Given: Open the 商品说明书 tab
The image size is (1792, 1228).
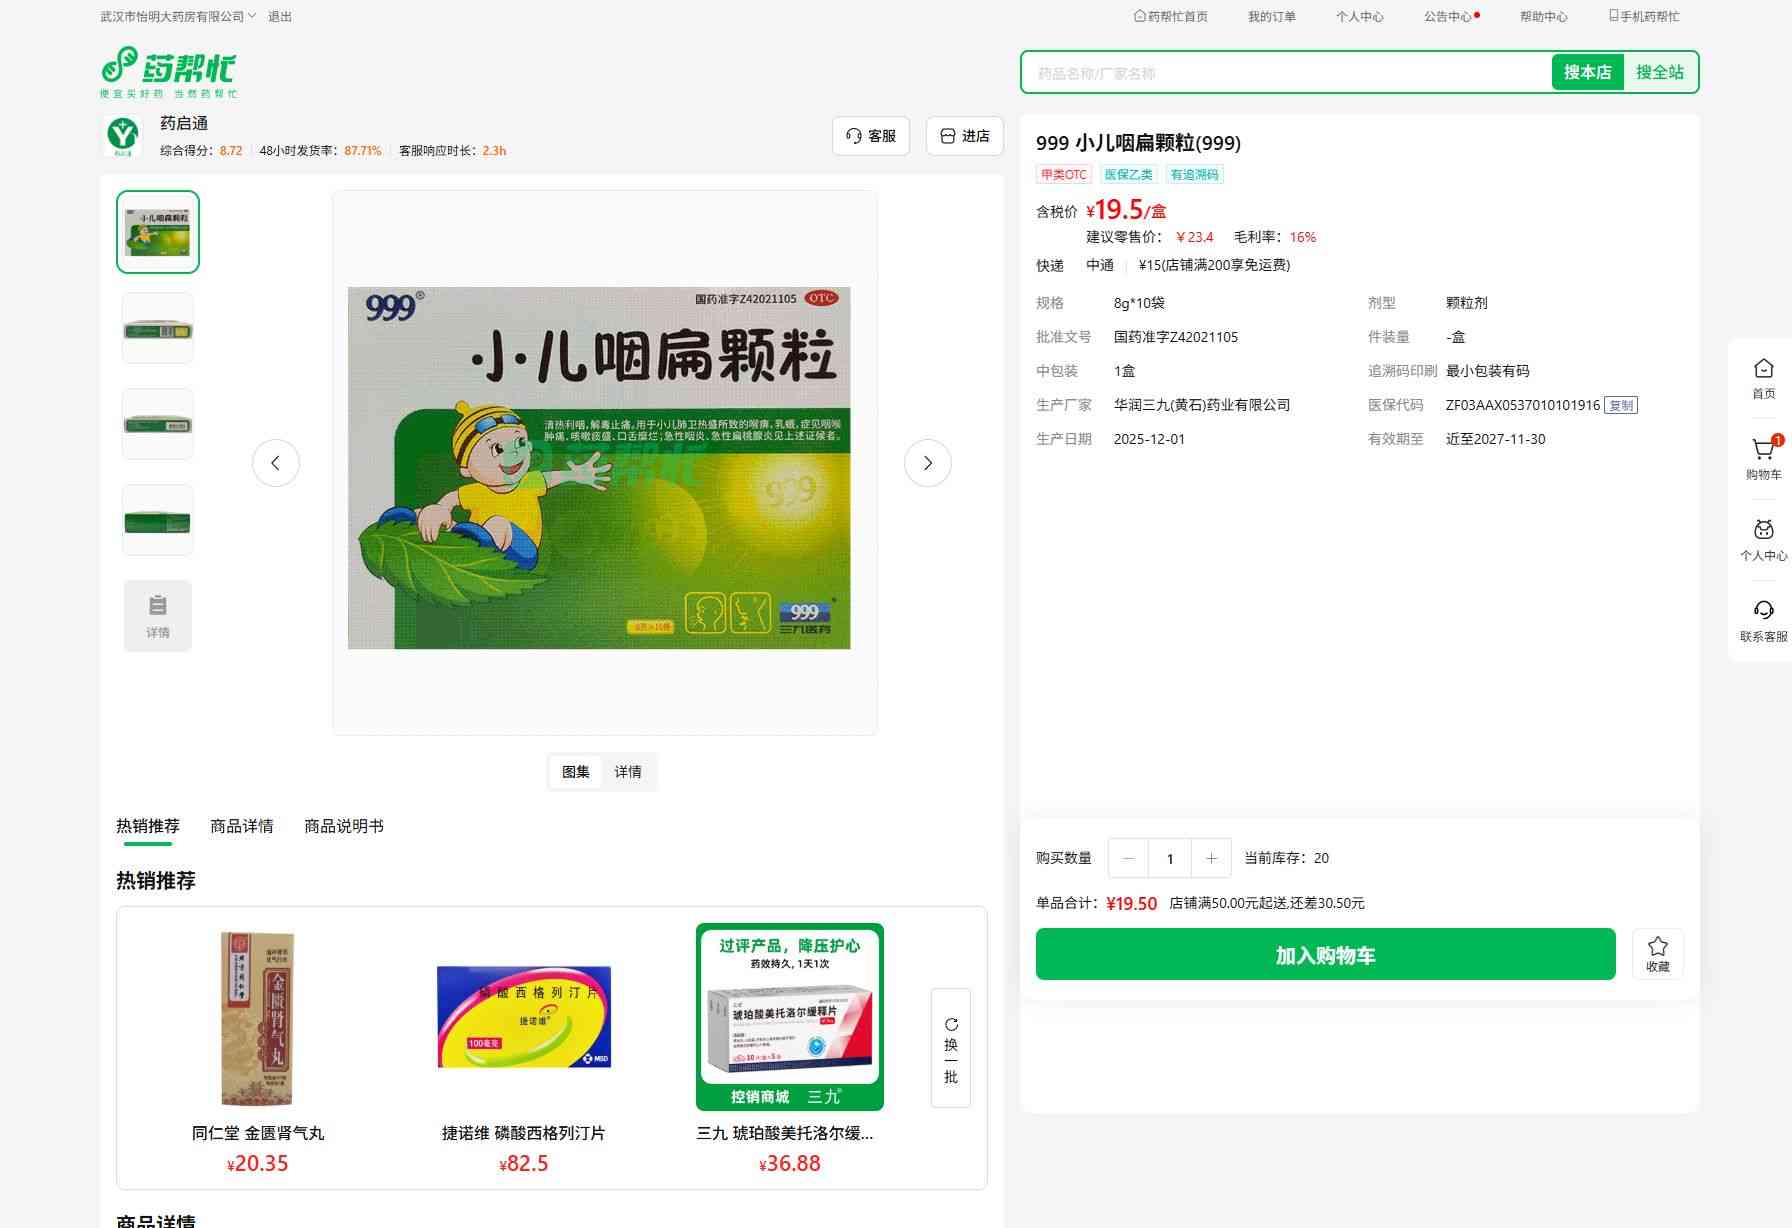Looking at the screenshot, I should (344, 826).
